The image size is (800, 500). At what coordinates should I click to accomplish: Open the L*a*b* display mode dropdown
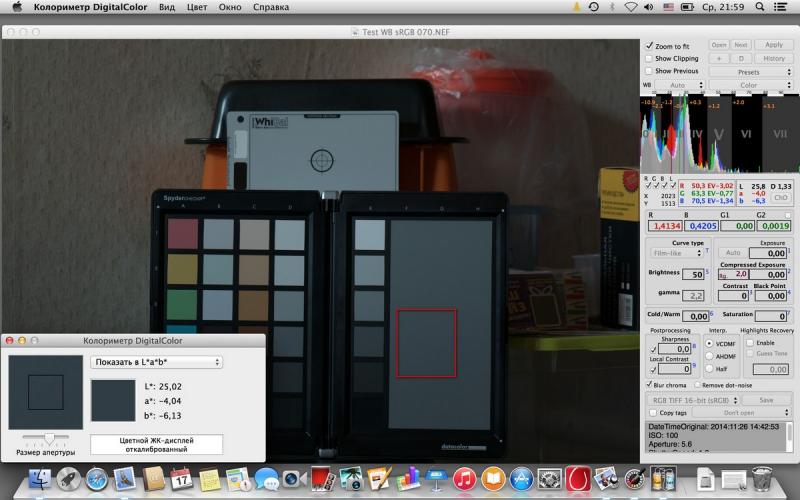coord(156,362)
